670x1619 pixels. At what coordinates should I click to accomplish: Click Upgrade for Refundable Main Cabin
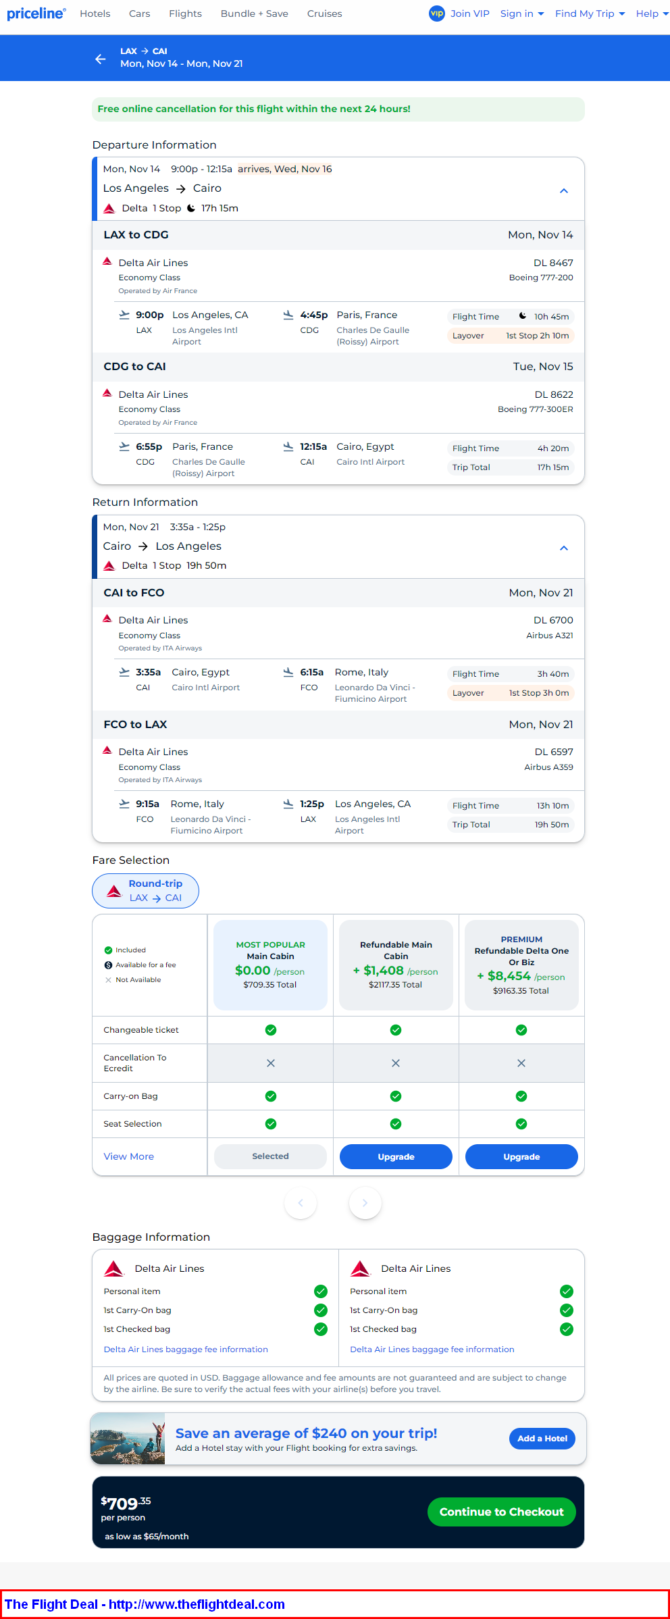396,1156
